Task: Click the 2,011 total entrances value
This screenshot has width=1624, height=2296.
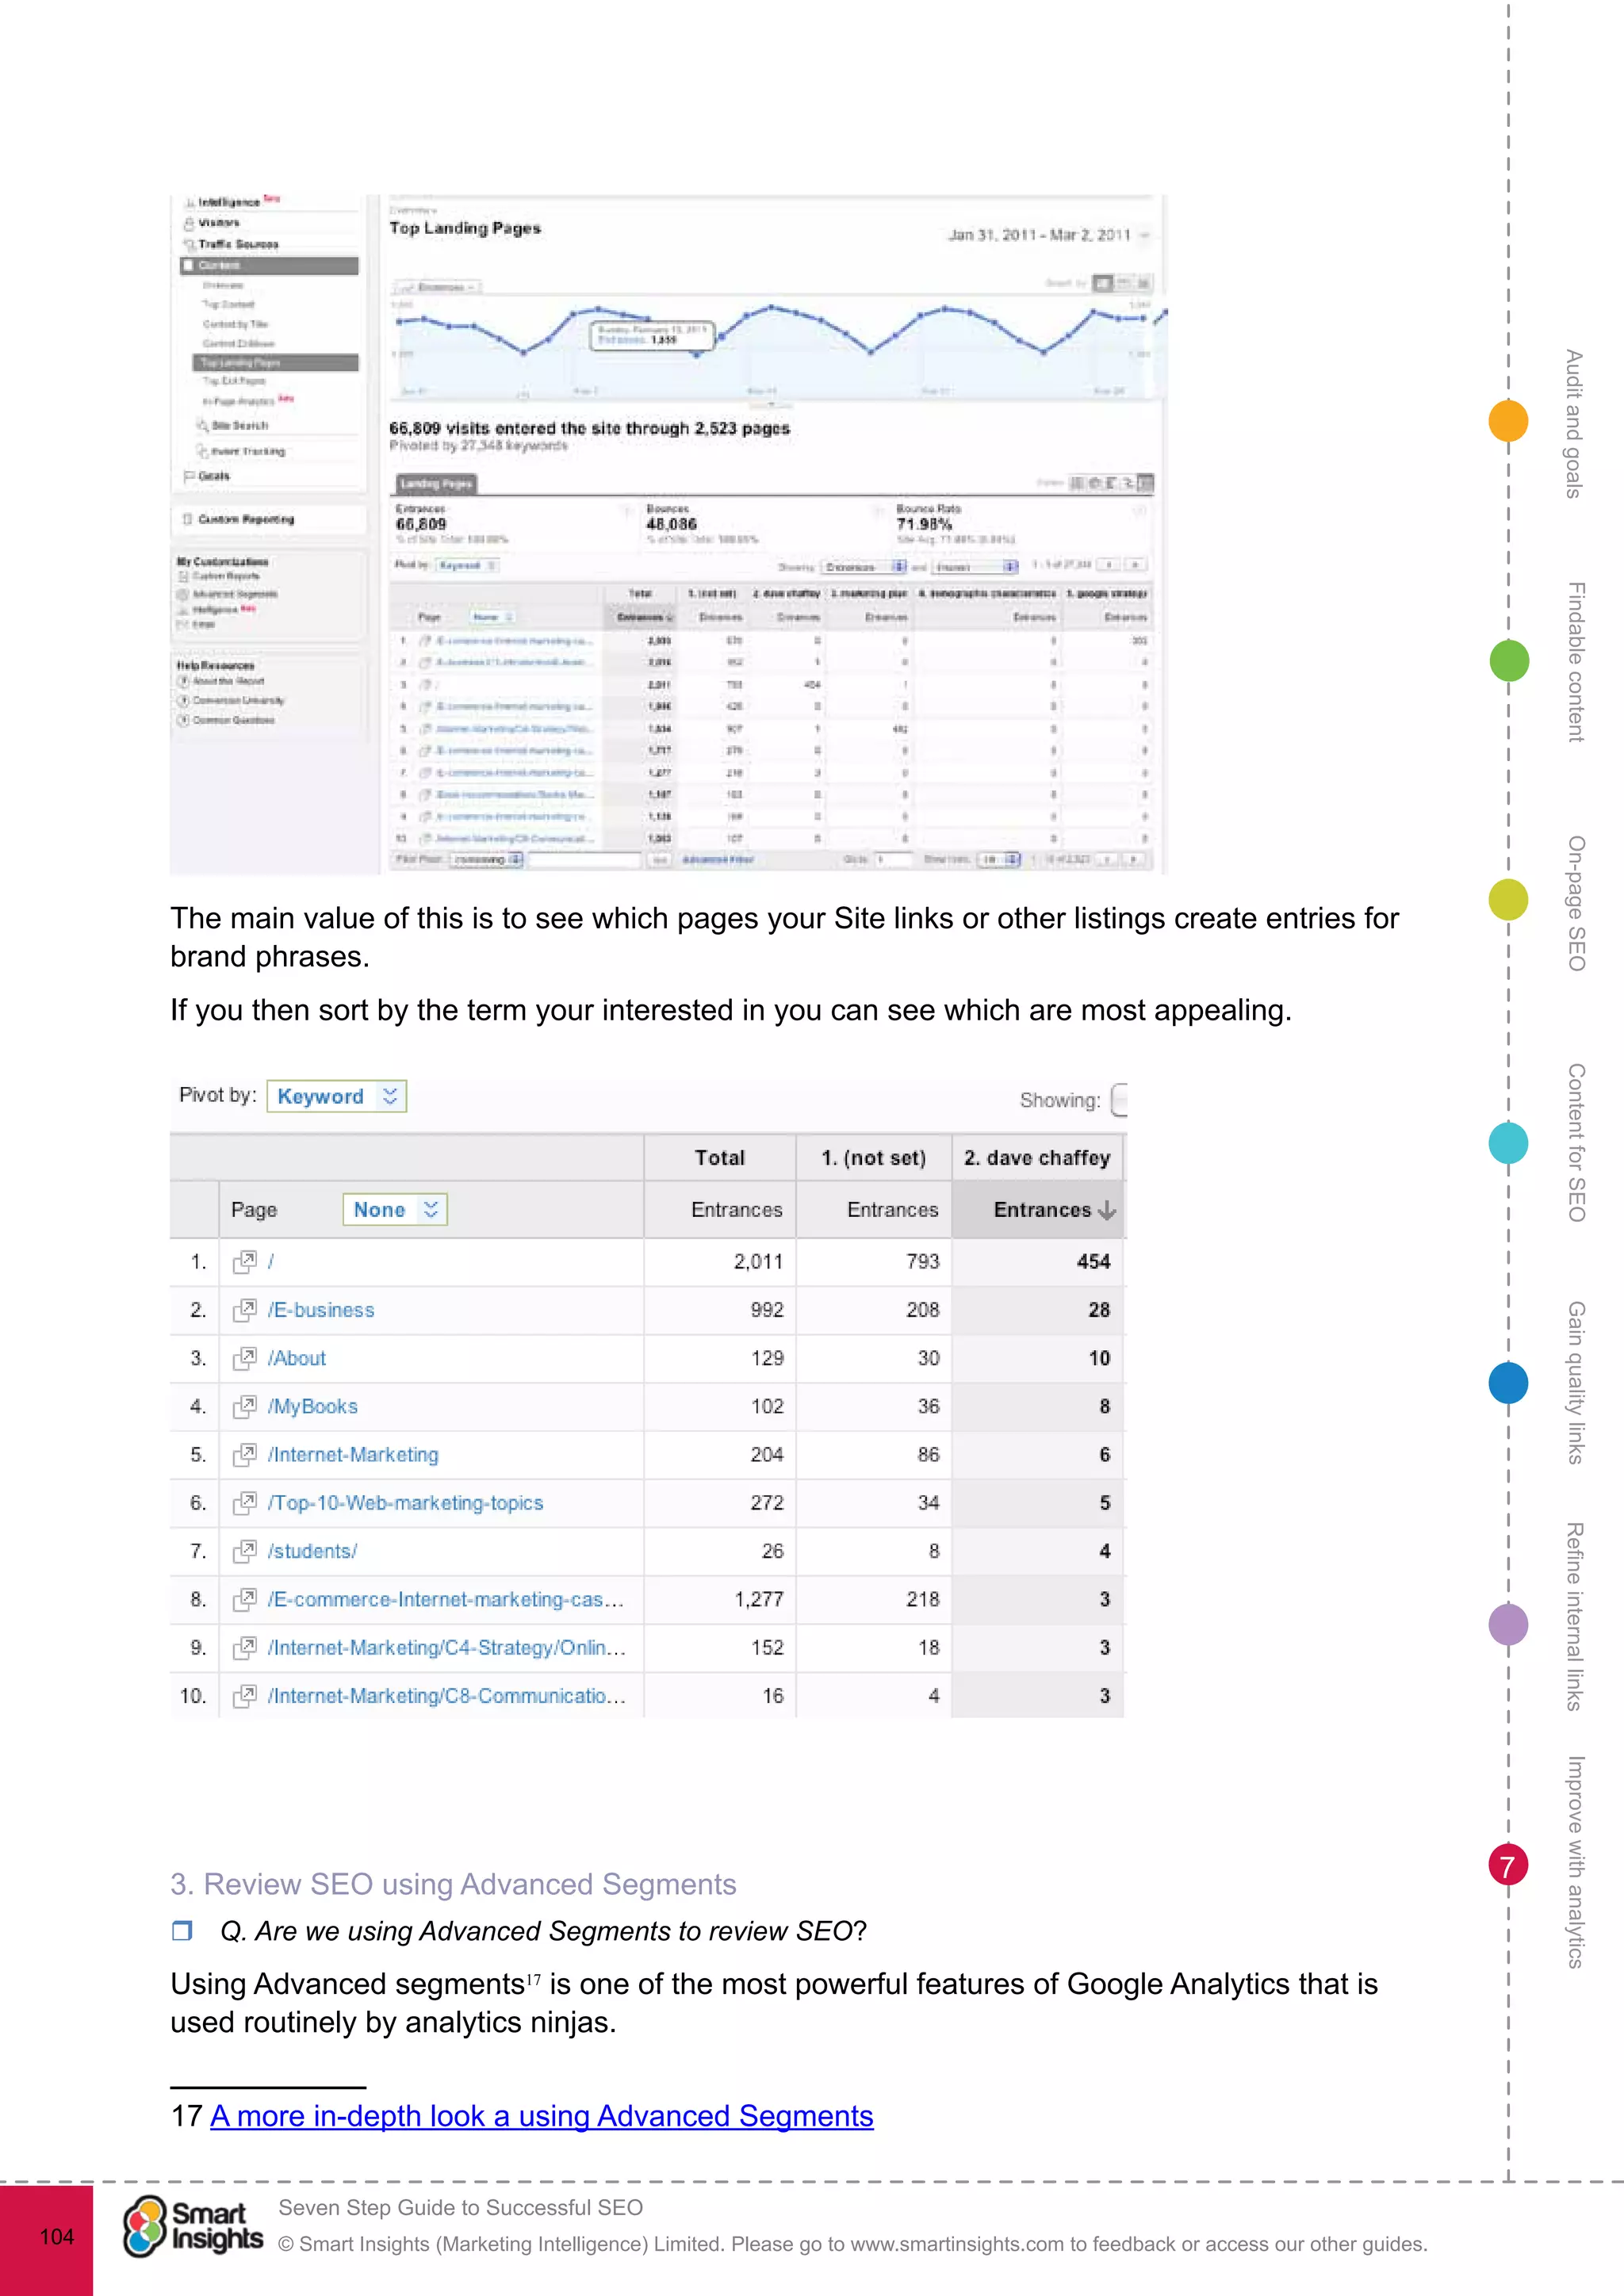Action: 758,1262
